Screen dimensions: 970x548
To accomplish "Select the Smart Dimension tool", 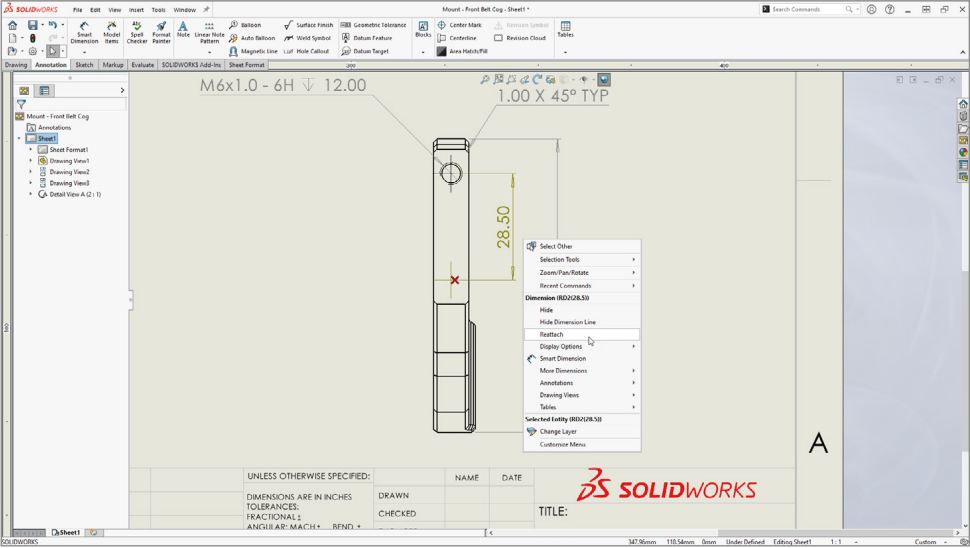I will point(84,32).
